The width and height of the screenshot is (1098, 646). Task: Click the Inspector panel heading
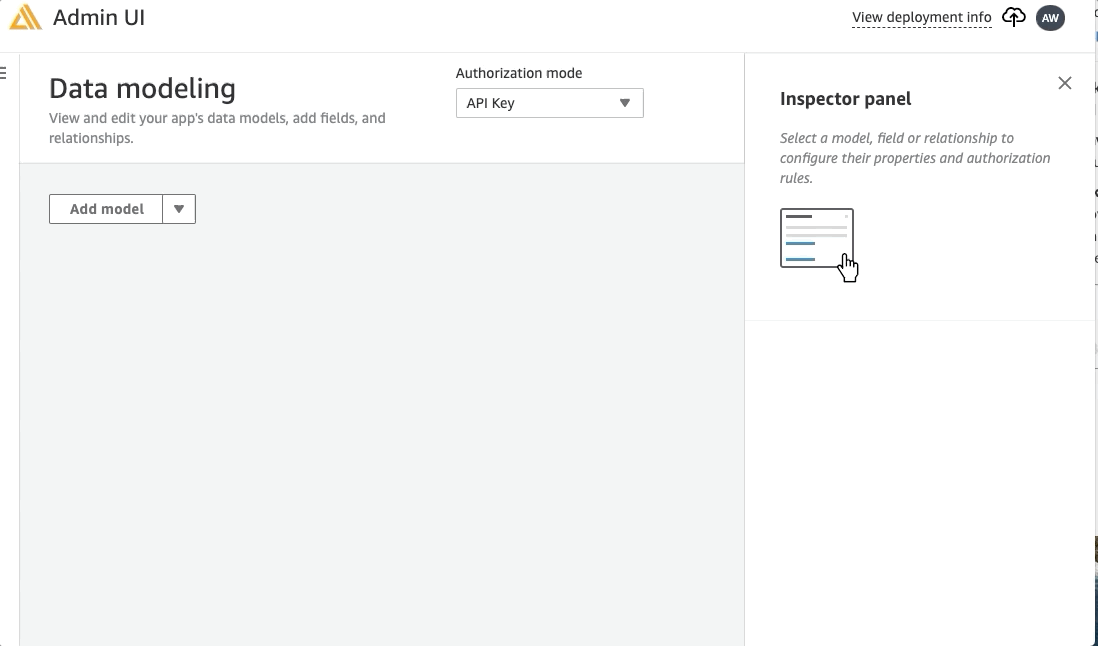(845, 99)
